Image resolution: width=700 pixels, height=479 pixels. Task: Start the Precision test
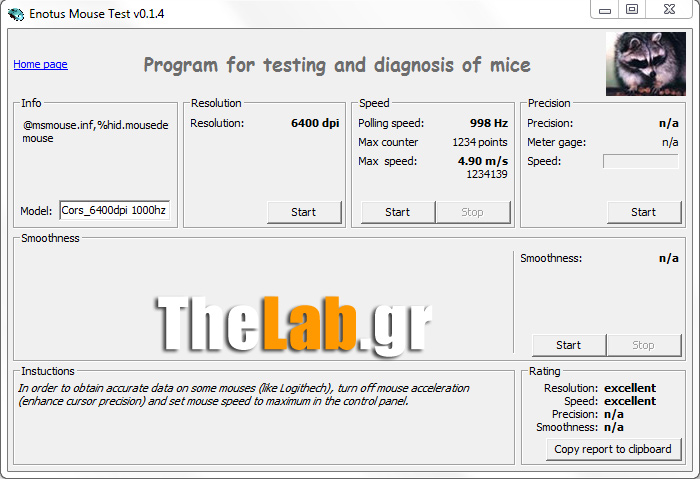pos(643,212)
